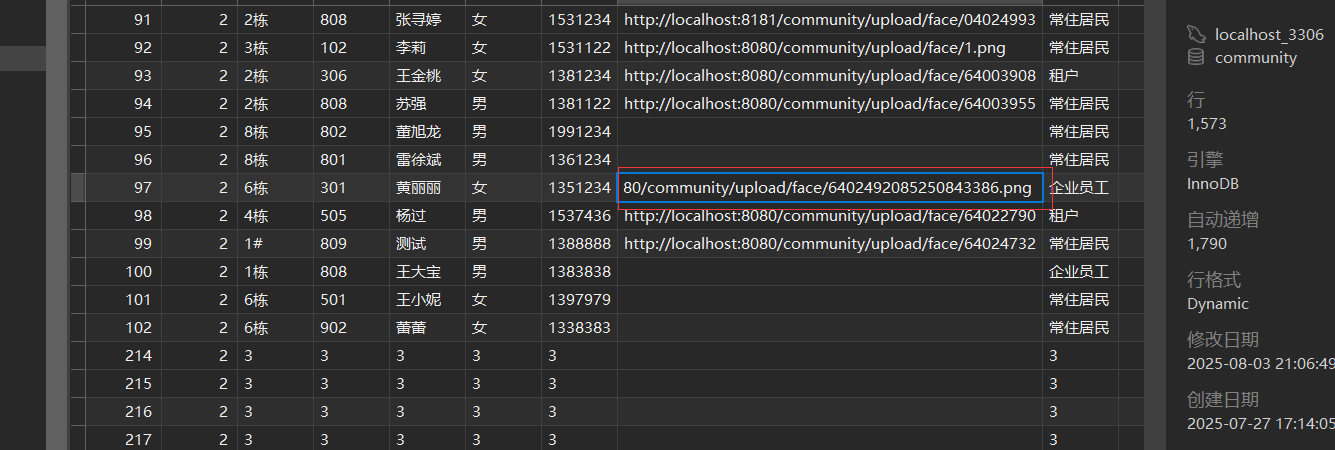1335x450 pixels.
Task: Click the building cell 4栋
Action: [x=275, y=216]
